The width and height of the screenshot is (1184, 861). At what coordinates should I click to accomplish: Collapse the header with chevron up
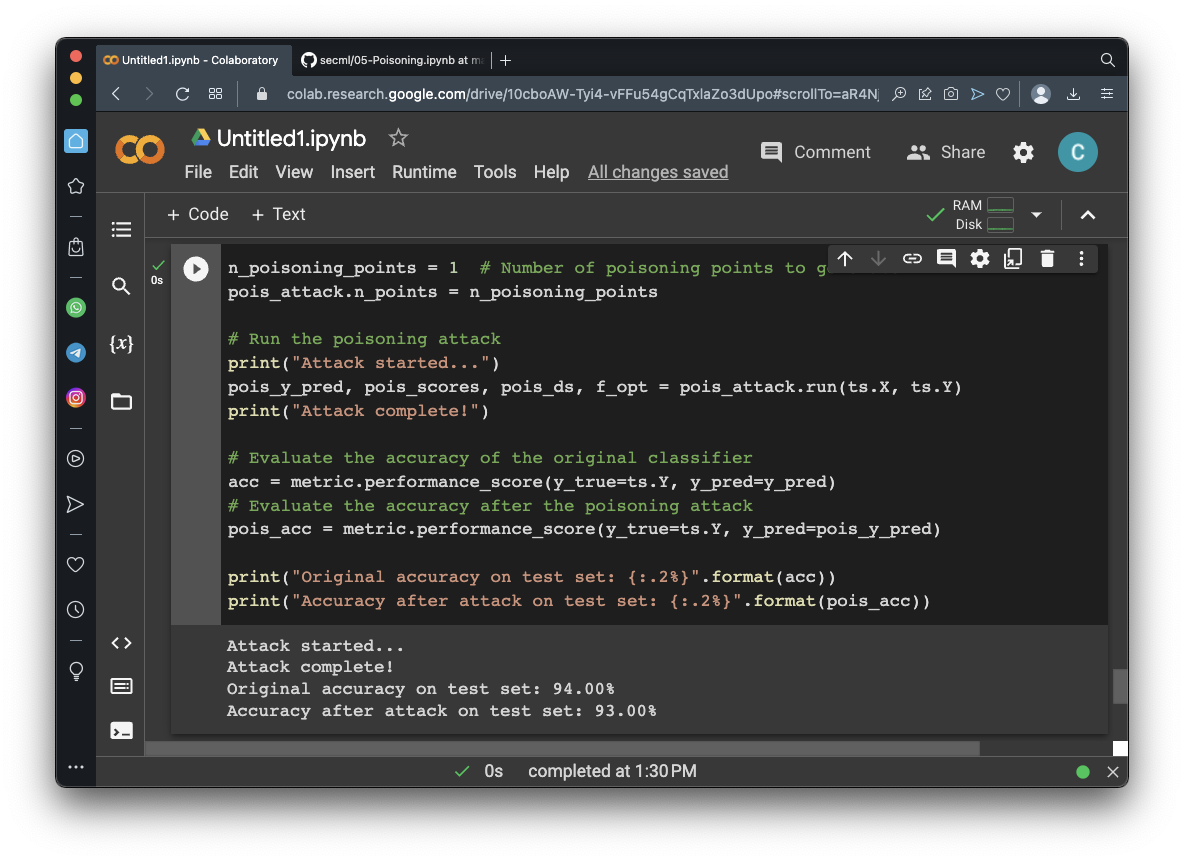(1088, 215)
